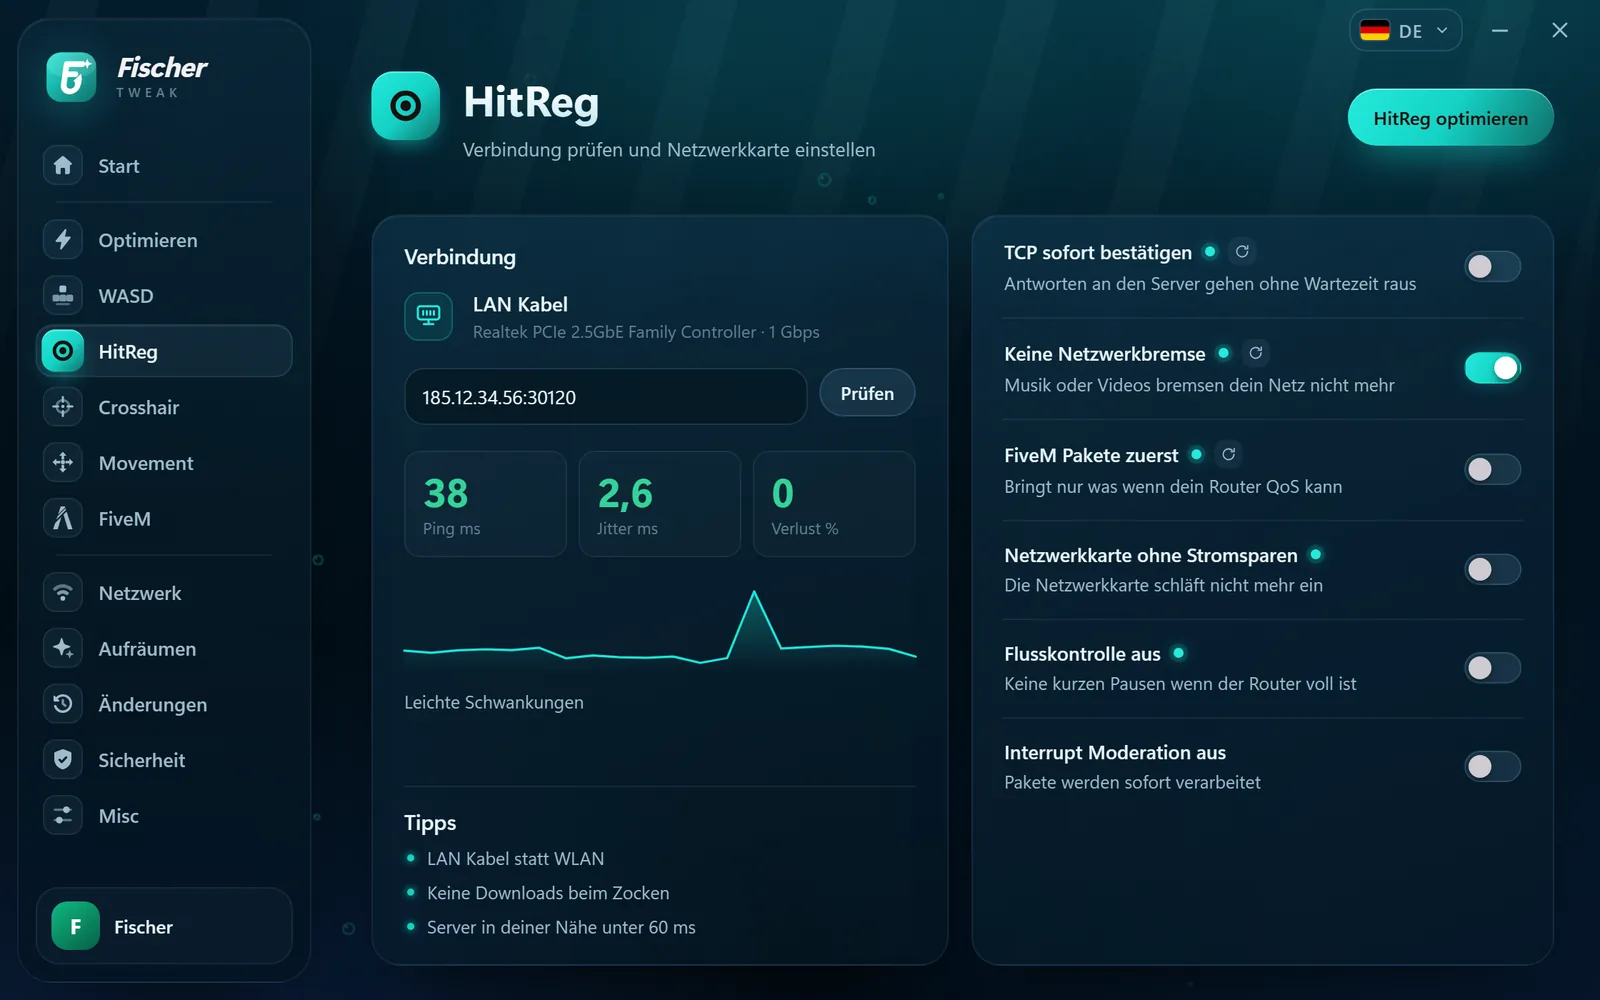Click the Crosshair target icon
The image size is (1600, 1000).
[x=63, y=407]
